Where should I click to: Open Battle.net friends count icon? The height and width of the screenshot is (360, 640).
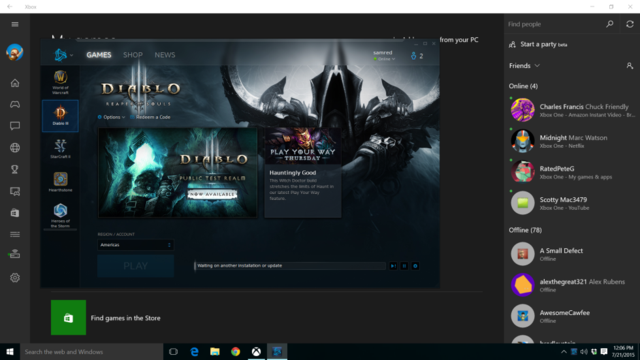tap(417, 56)
